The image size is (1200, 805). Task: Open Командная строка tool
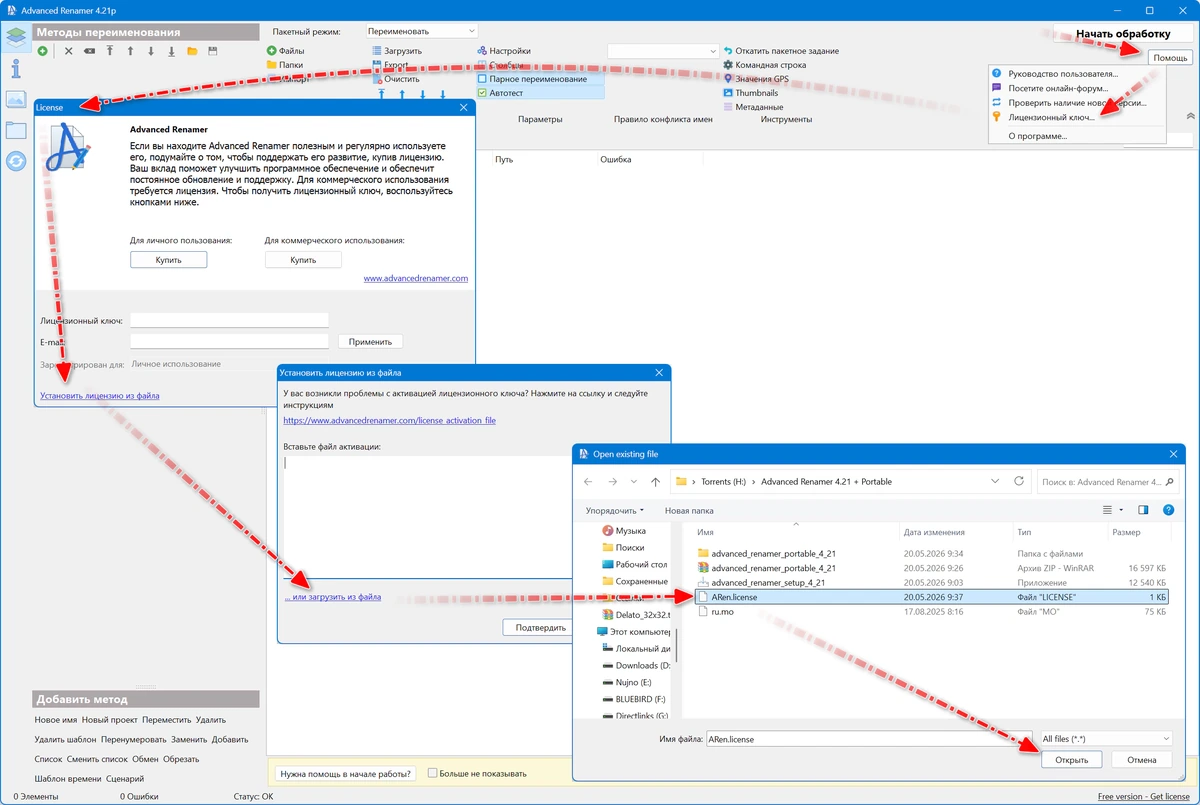pos(764,65)
